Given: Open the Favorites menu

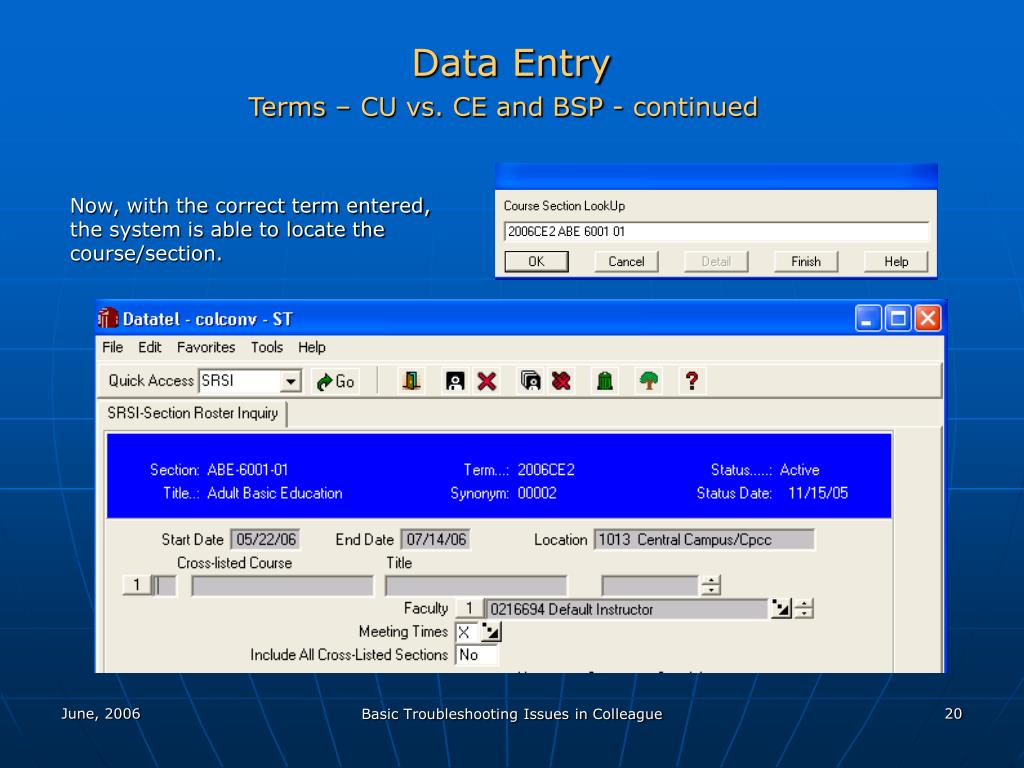Looking at the screenshot, I should [x=206, y=347].
